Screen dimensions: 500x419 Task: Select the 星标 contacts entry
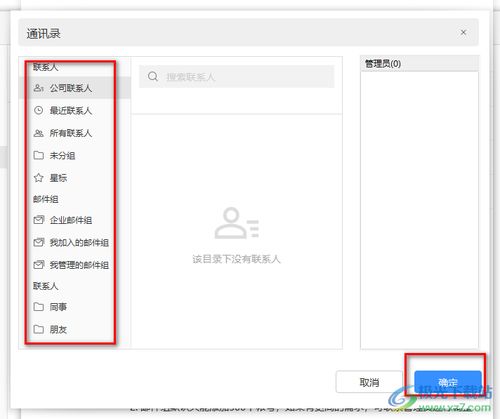(74, 178)
